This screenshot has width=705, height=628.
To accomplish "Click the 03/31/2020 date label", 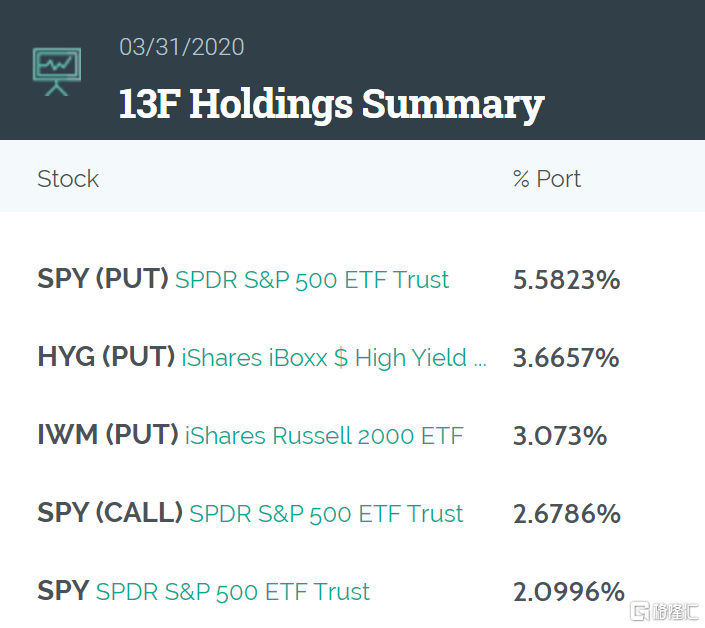I will (x=181, y=47).
